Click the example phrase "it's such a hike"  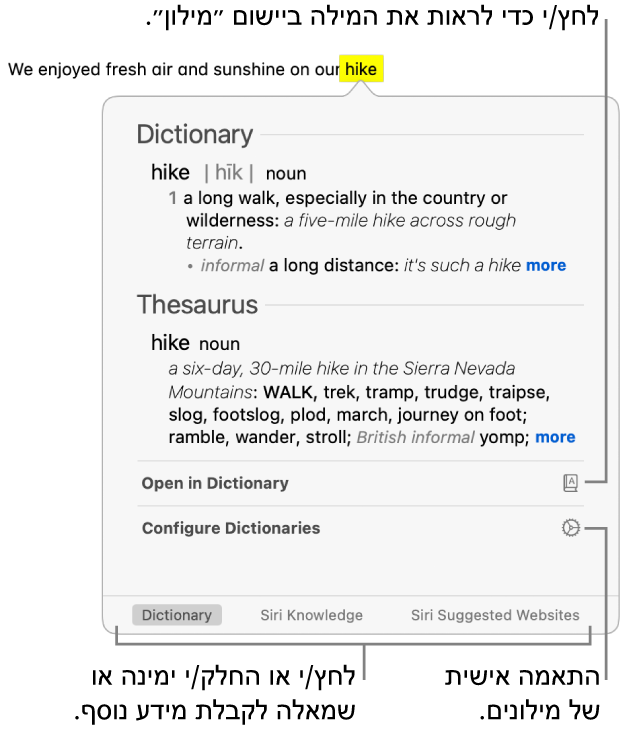point(462,265)
